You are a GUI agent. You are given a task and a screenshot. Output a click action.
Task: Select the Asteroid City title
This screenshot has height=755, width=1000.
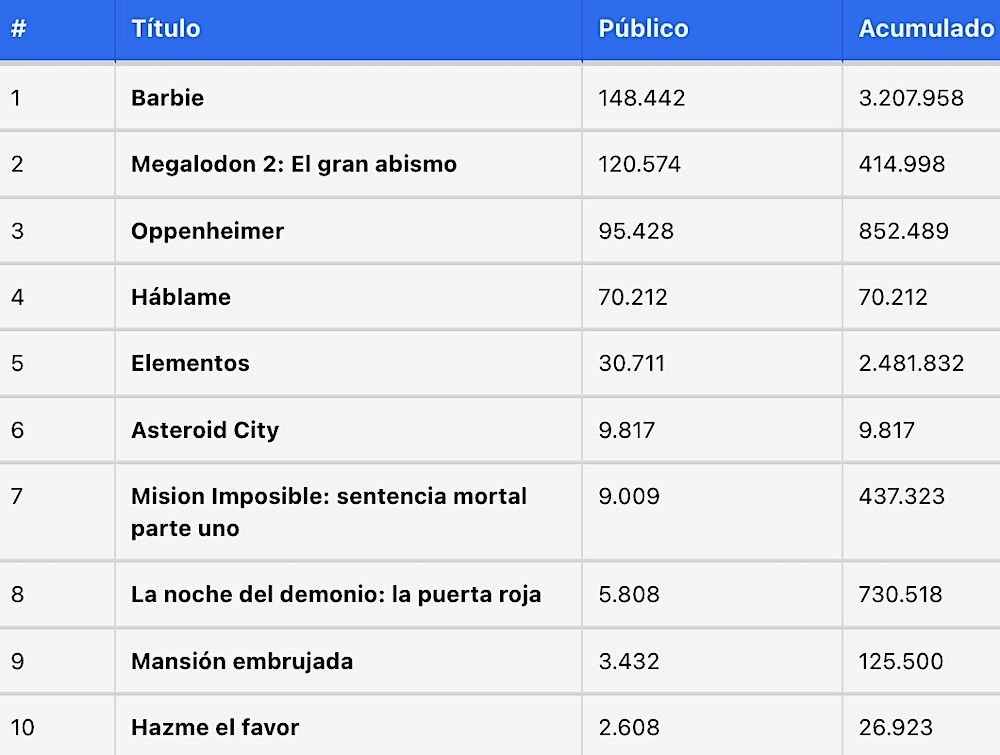coord(205,430)
